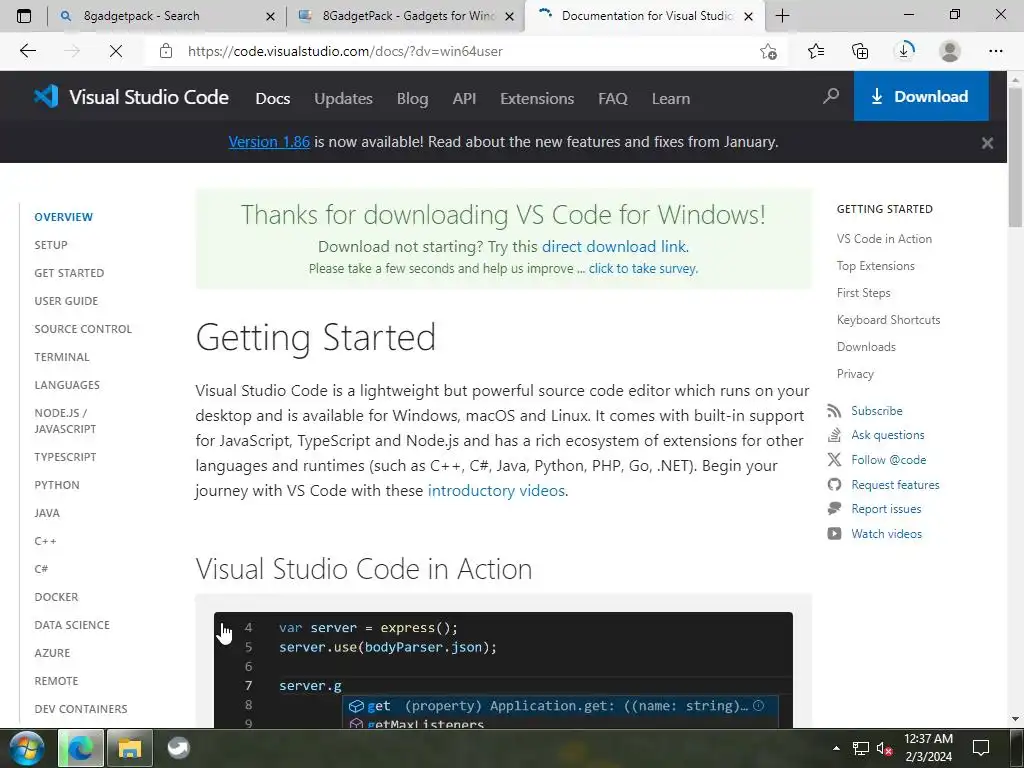View site information lock icon
Screen dimensions: 1024x768
(166, 51)
